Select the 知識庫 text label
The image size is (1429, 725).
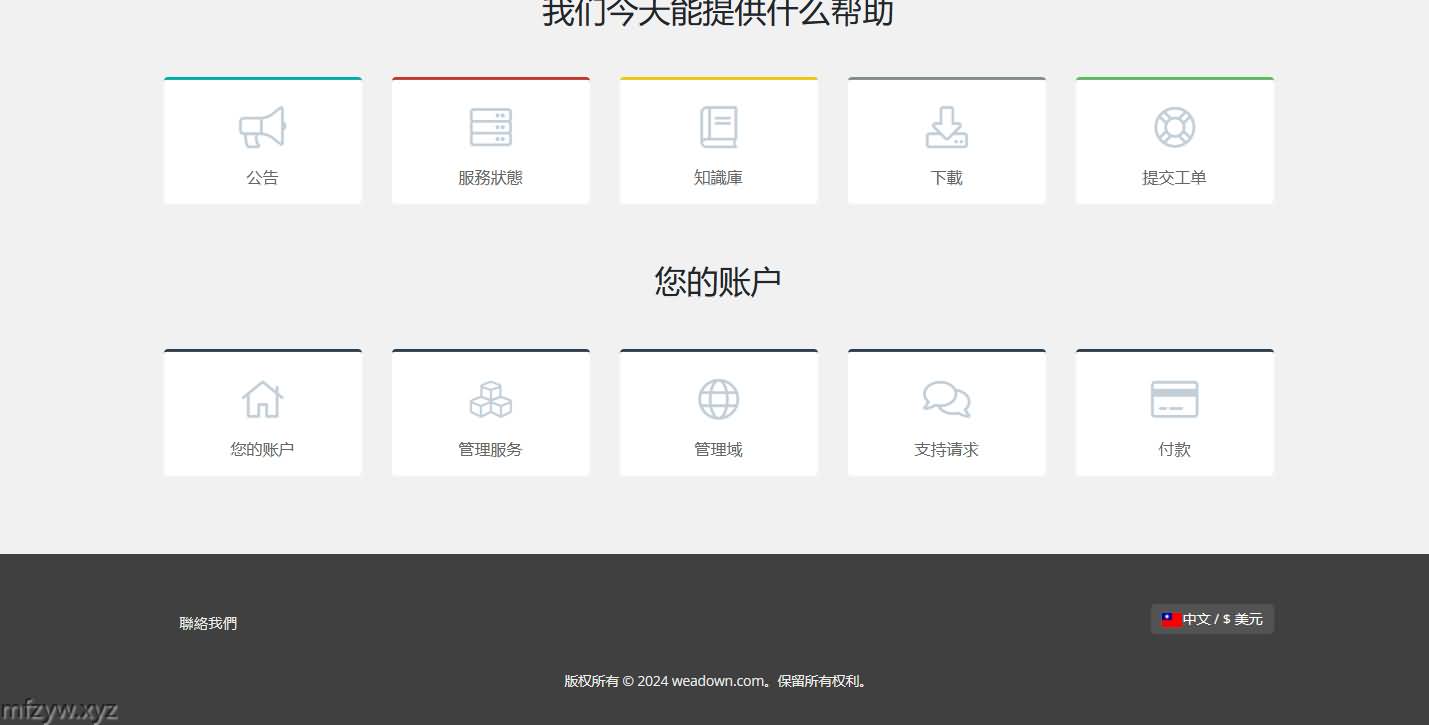click(x=718, y=178)
